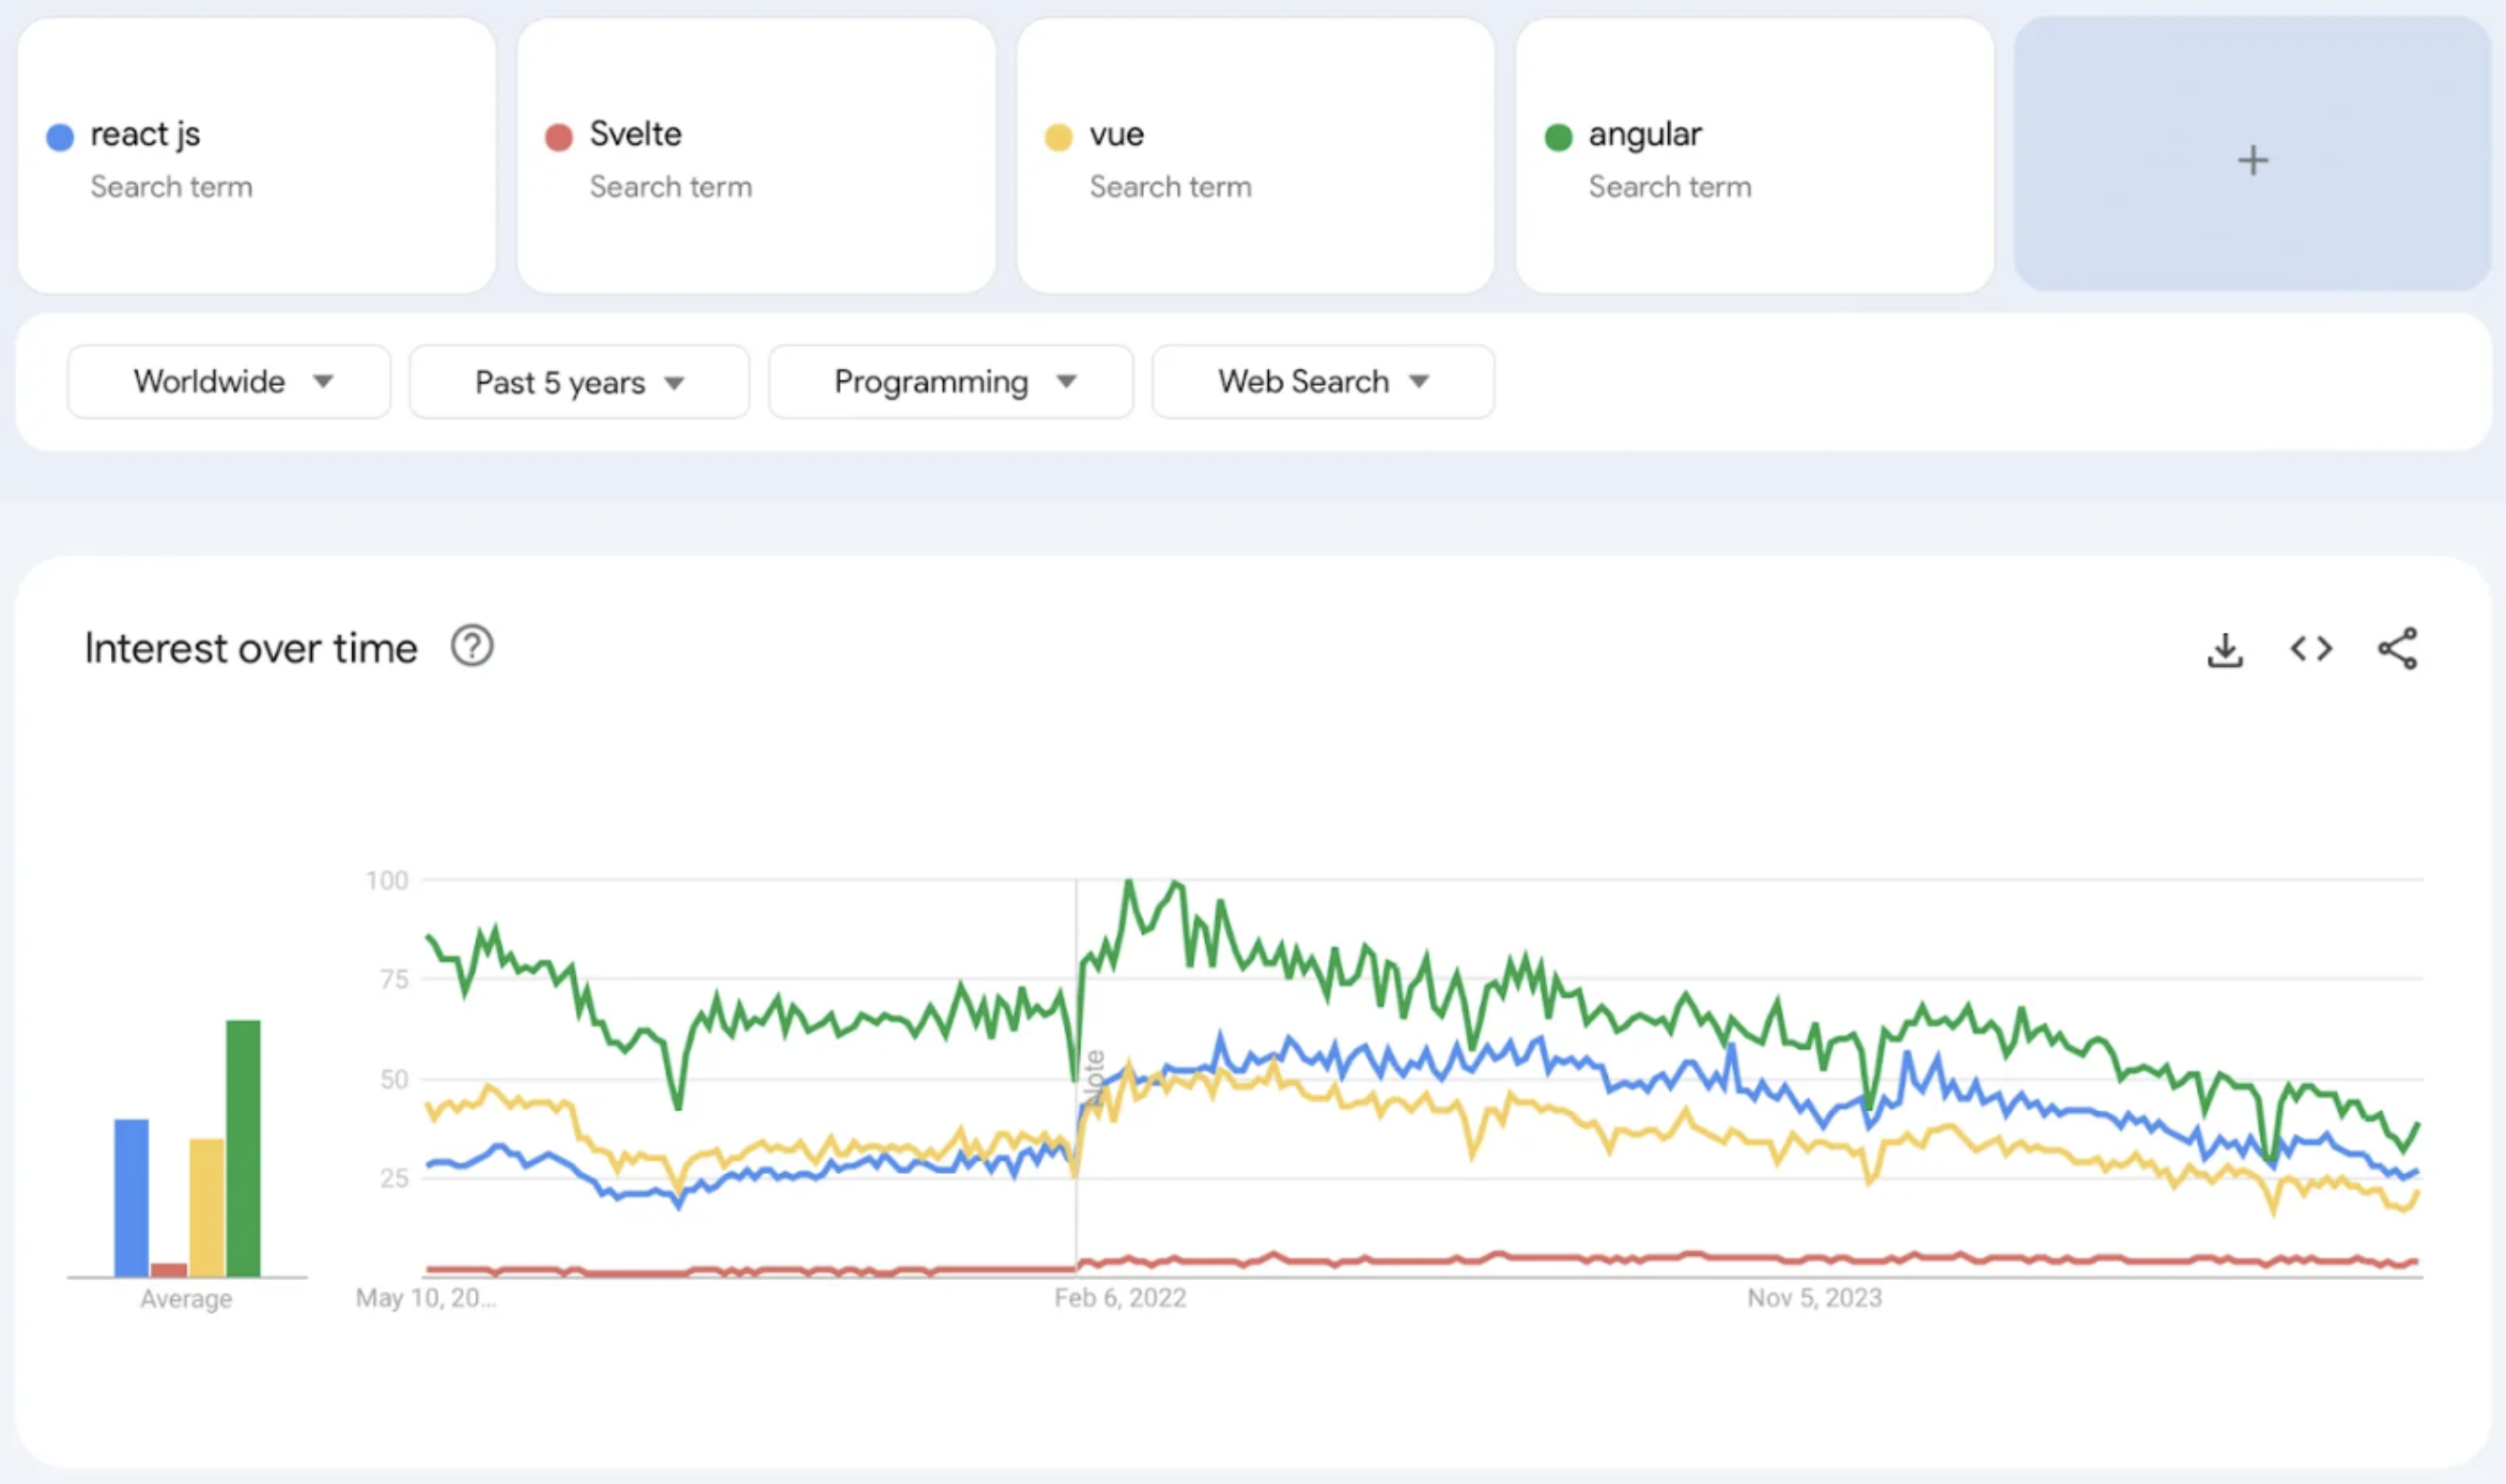The width and height of the screenshot is (2506, 1484).
Task: Open Interest over time help icon
Action: click(x=472, y=646)
